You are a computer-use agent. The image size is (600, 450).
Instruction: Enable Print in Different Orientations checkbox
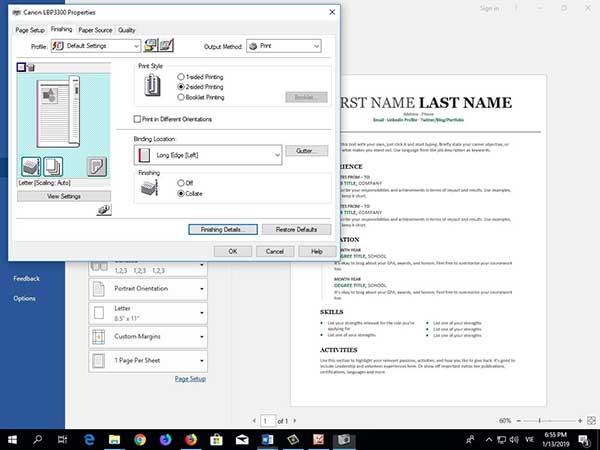173,119
